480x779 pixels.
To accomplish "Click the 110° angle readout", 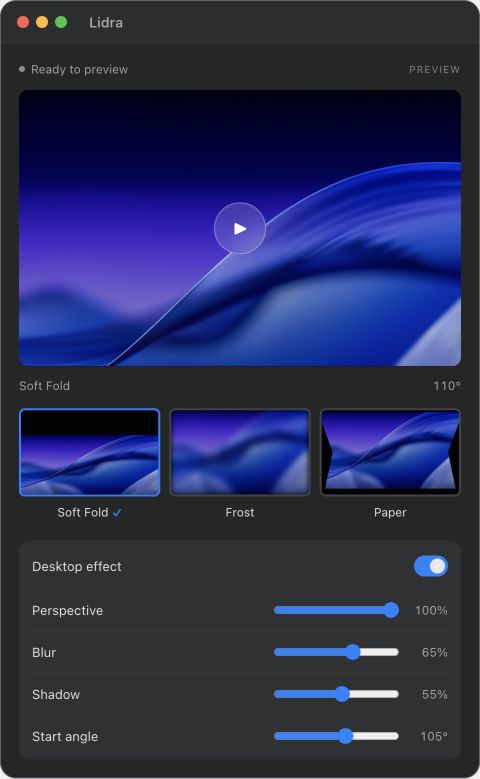I will 447,386.
